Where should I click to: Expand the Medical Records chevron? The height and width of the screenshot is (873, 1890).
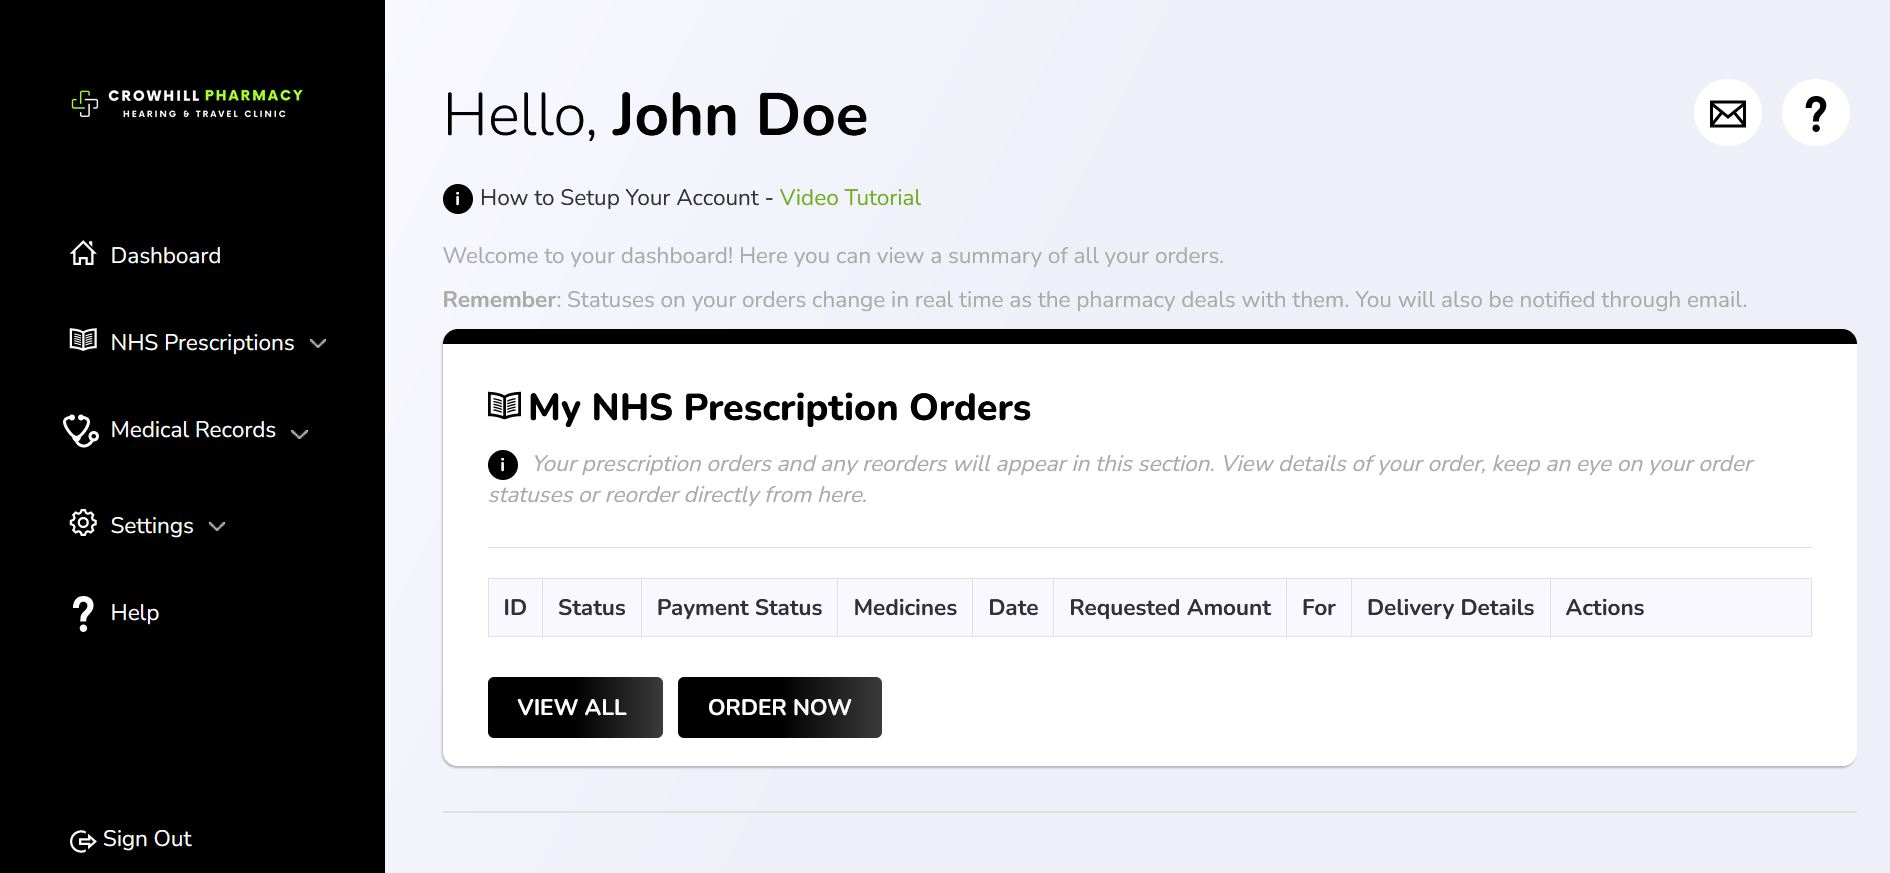tap(299, 433)
